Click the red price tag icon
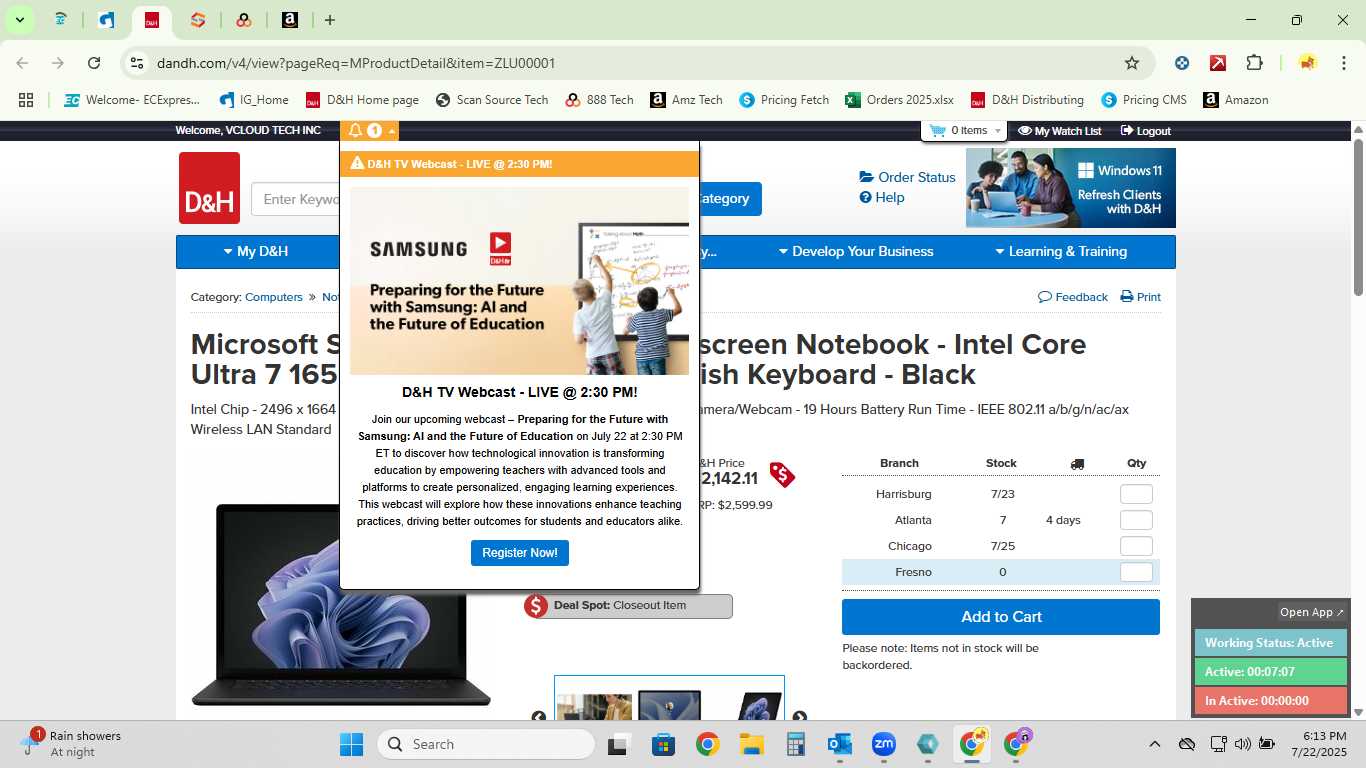1366x768 pixels. click(782, 475)
